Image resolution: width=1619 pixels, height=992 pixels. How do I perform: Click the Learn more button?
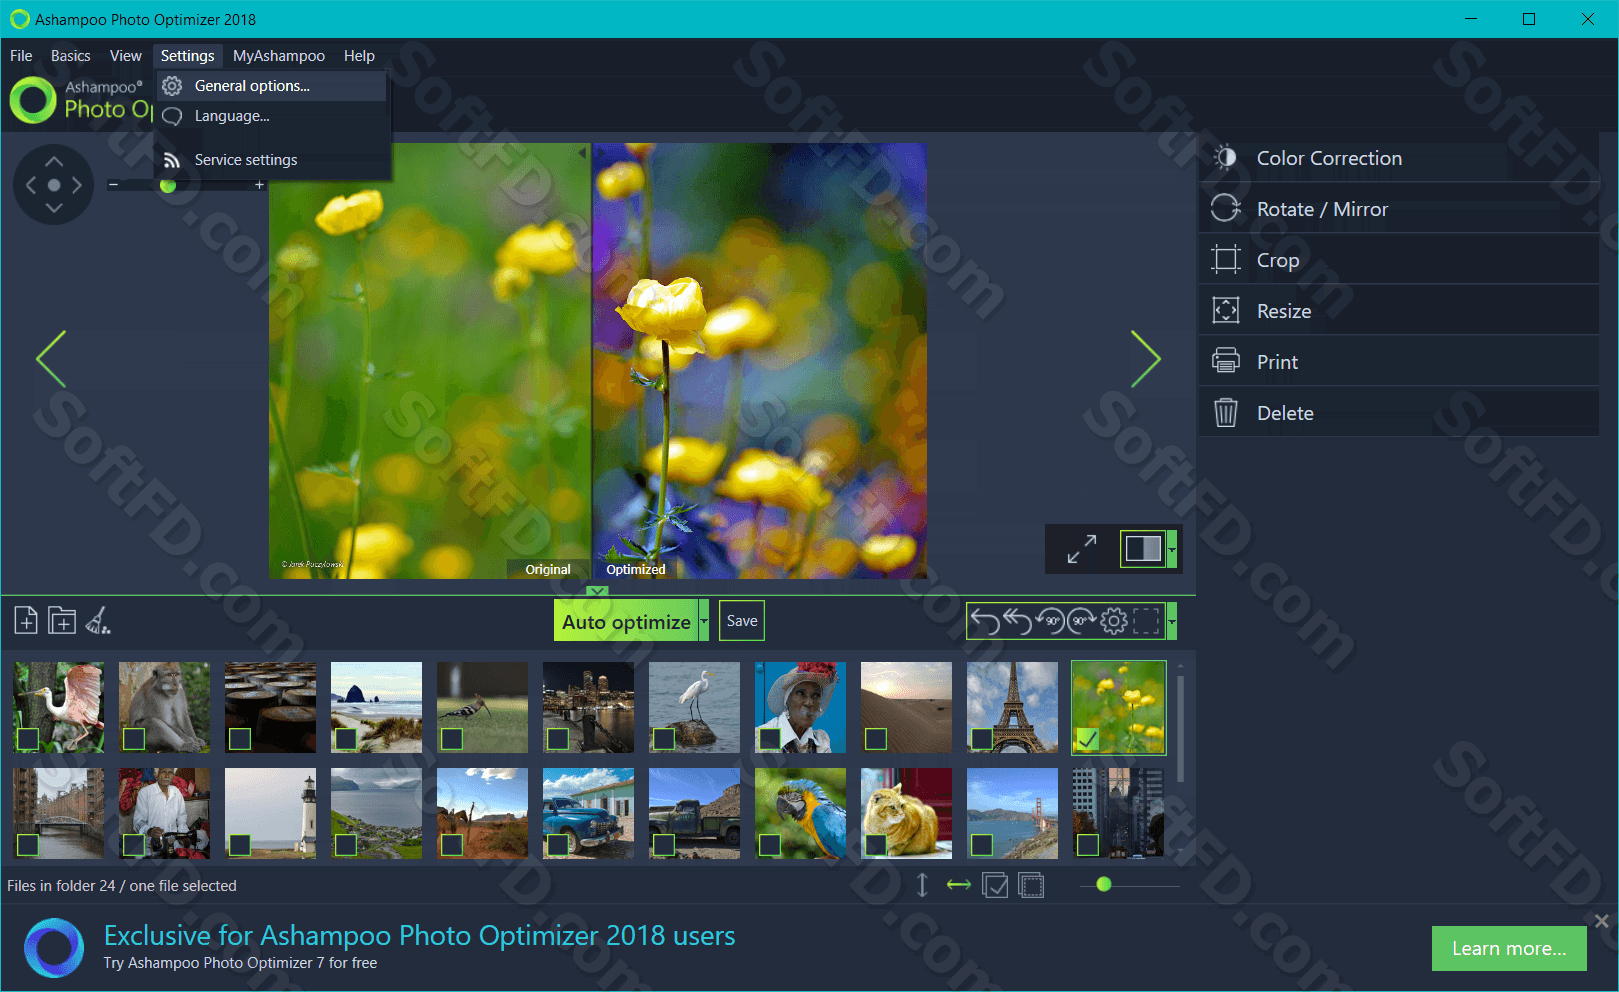pos(1509,948)
